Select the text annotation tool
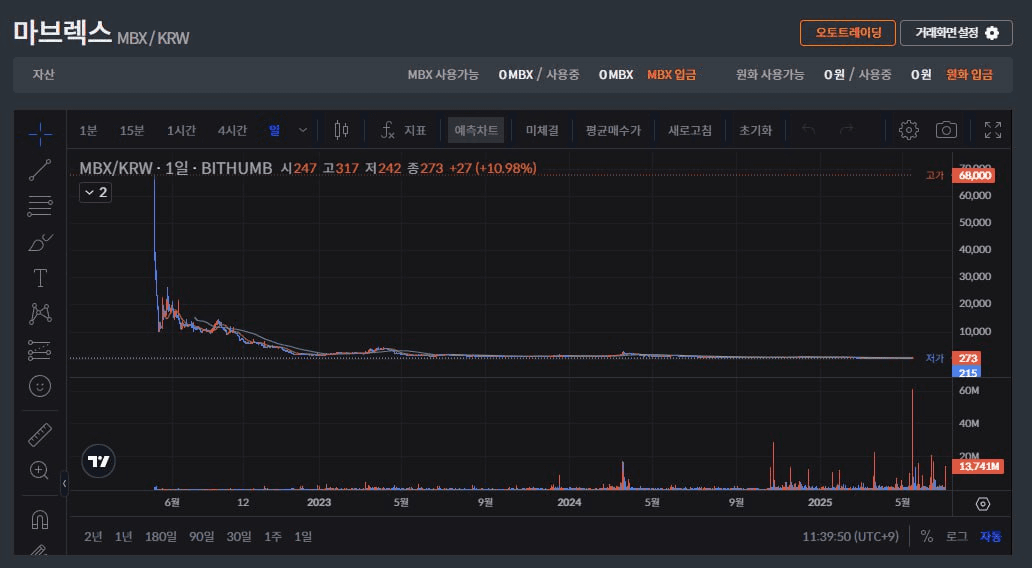This screenshot has height=568, width=1032. 40,278
